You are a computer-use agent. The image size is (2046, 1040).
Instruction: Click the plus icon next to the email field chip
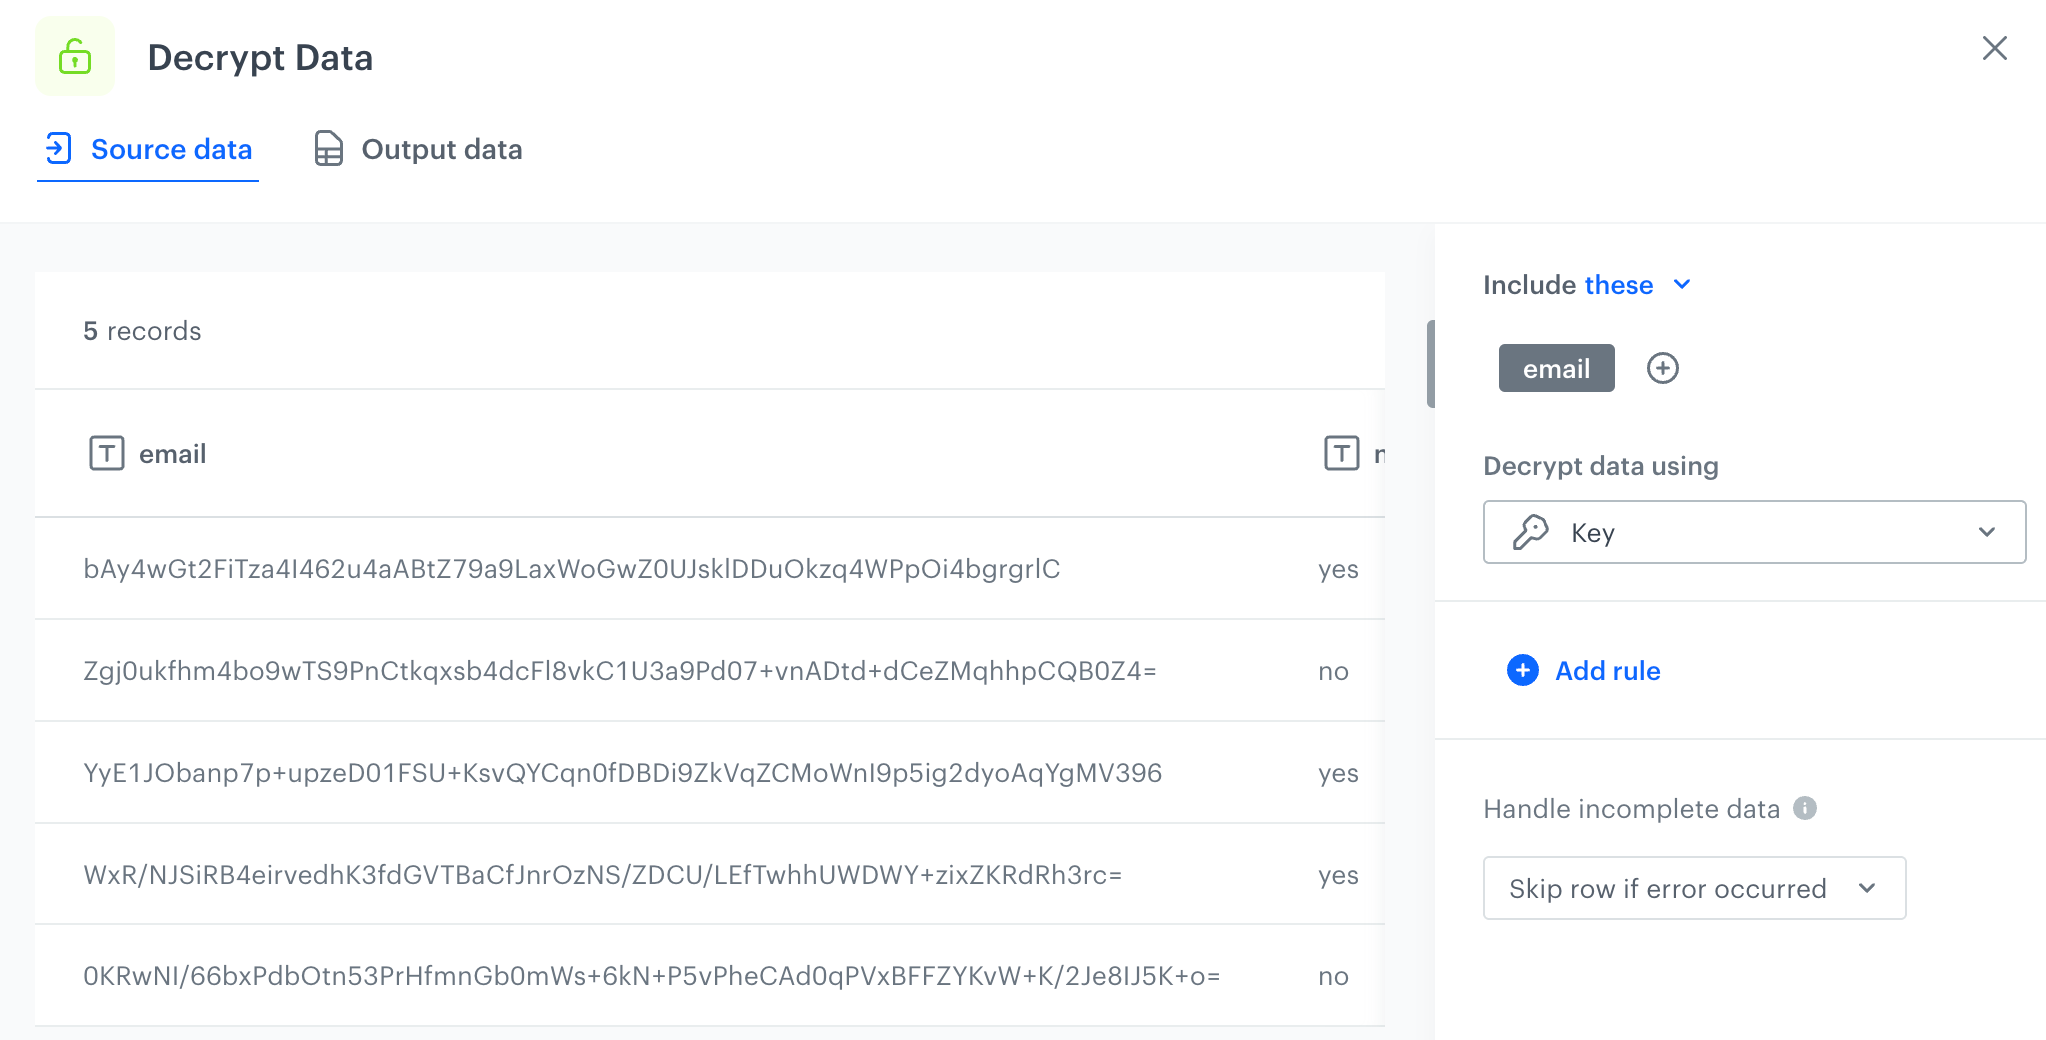pos(1663,368)
